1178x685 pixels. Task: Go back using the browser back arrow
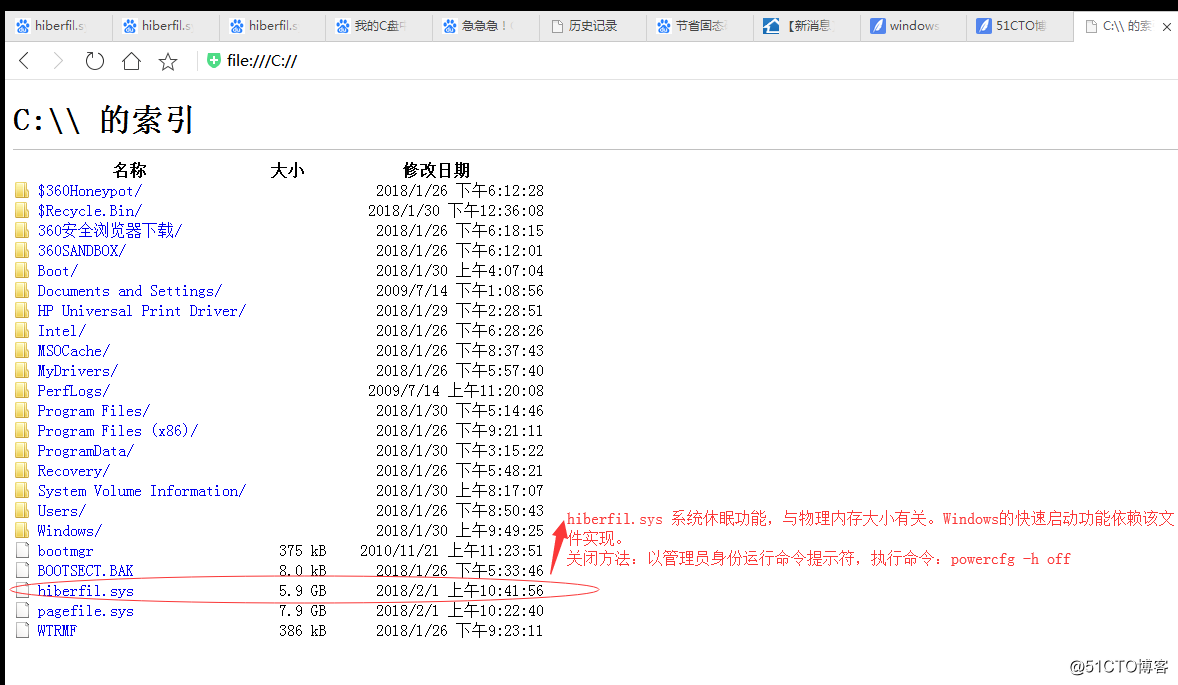24,61
